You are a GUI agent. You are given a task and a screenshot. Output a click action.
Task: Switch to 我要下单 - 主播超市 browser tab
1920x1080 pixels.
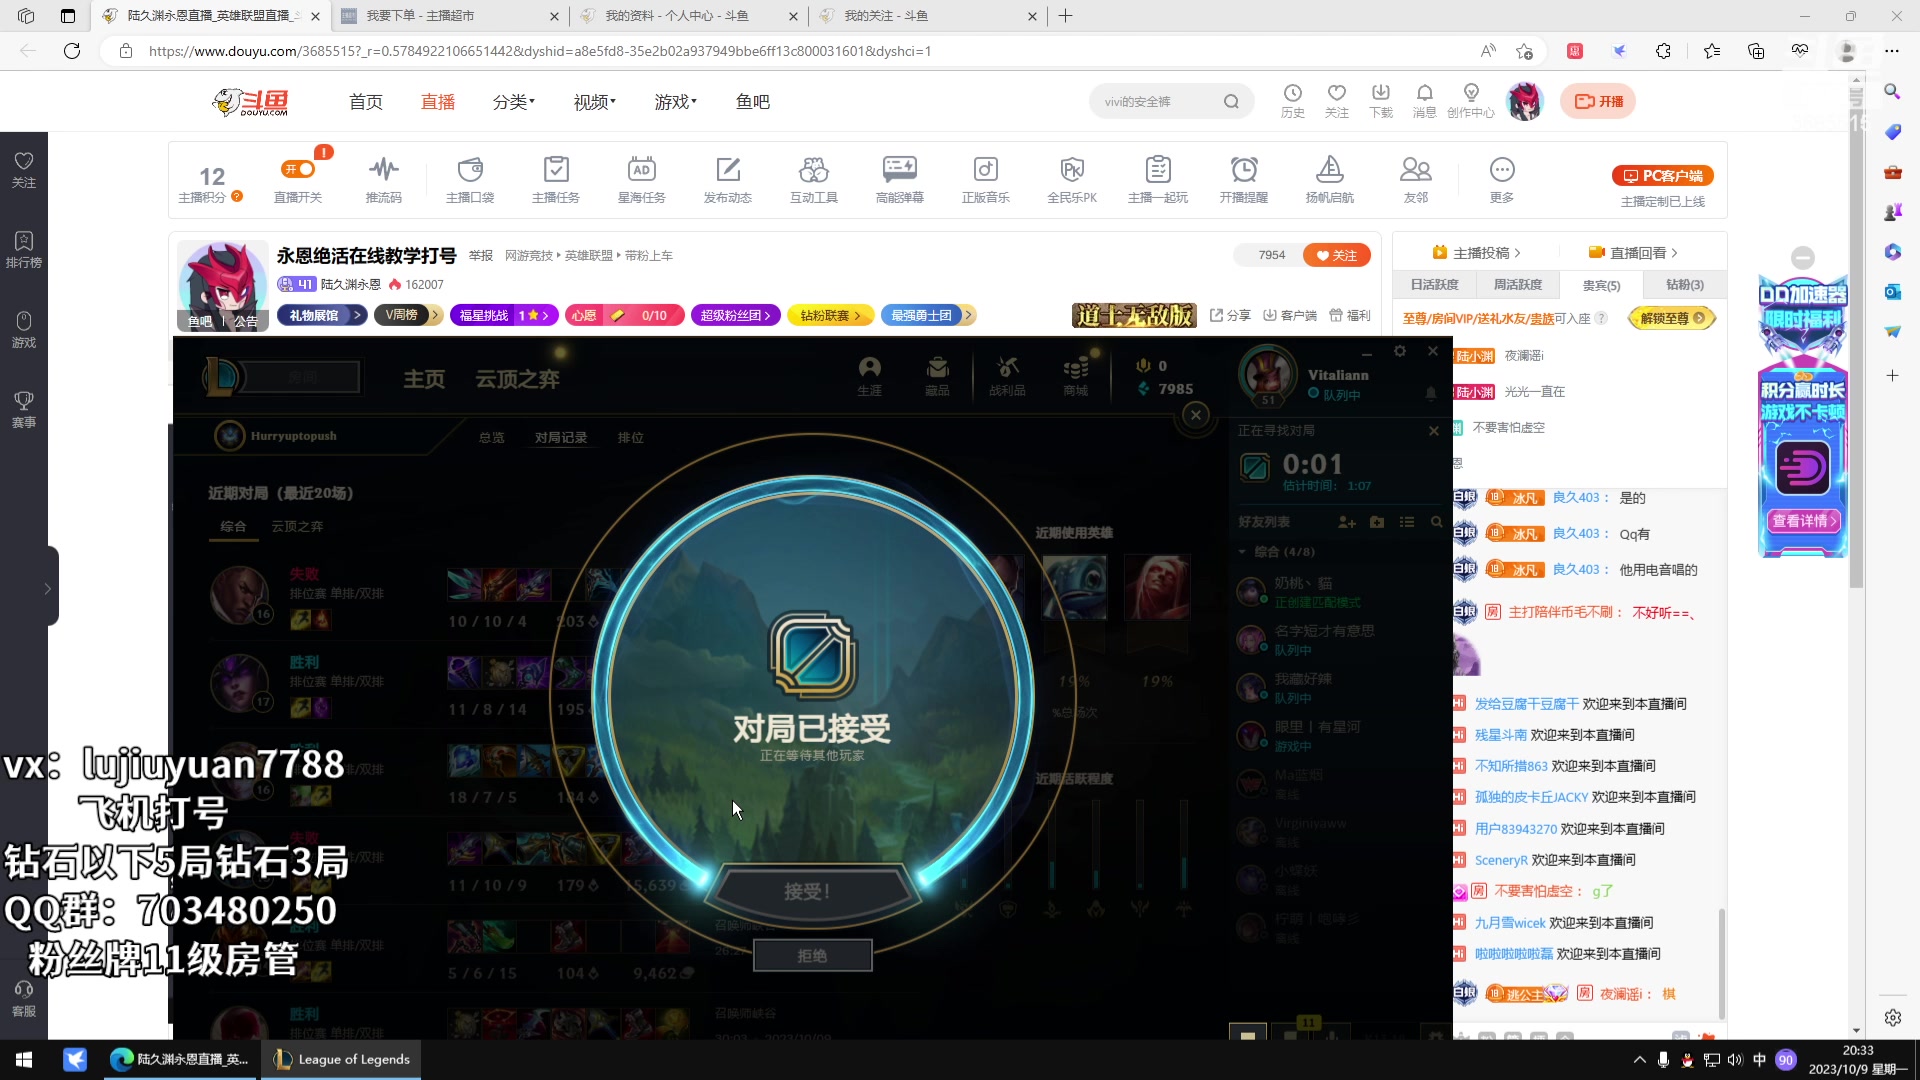[x=449, y=16]
